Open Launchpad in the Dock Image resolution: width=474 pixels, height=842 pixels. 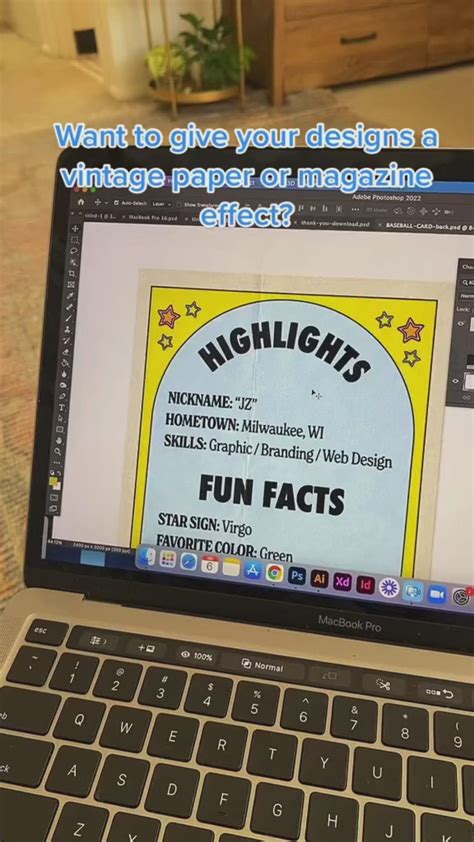(x=167, y=559)
